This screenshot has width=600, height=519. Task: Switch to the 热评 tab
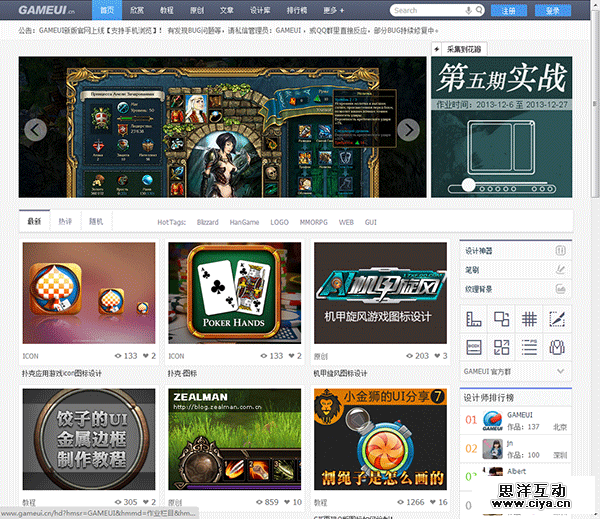click(65, 221)
